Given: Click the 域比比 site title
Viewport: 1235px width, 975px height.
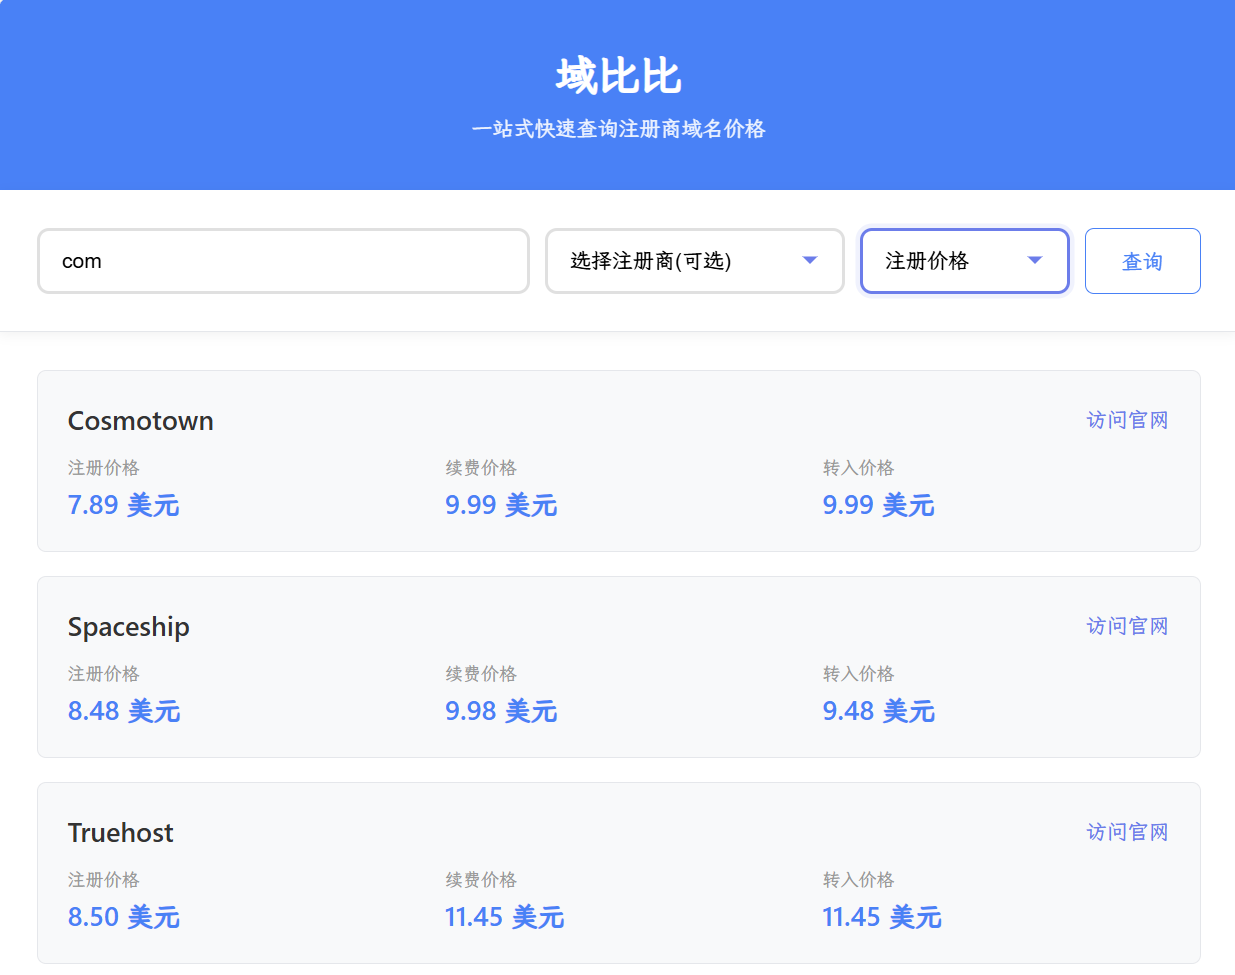Looking at the screenshot, I should (x=618, y=76).
